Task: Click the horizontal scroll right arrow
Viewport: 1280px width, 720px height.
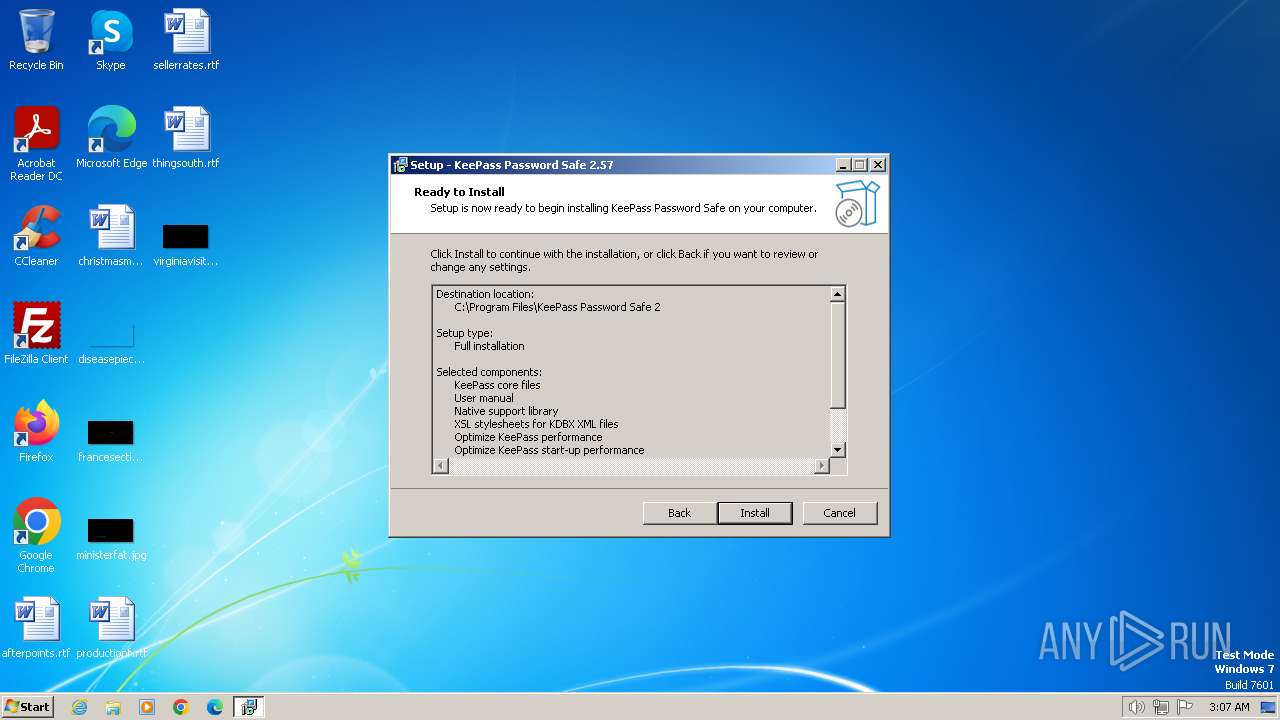Action: point(822,466)
